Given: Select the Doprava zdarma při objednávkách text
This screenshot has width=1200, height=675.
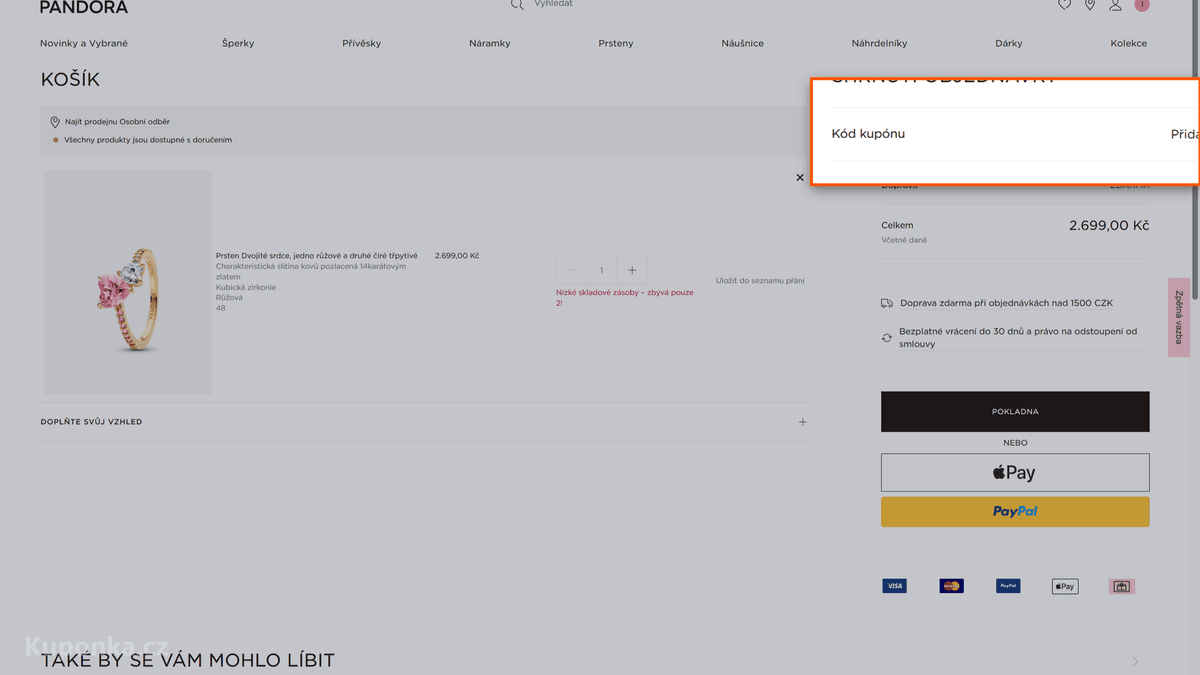Looking at the screenshot, I should click(x=1006, y=303).
